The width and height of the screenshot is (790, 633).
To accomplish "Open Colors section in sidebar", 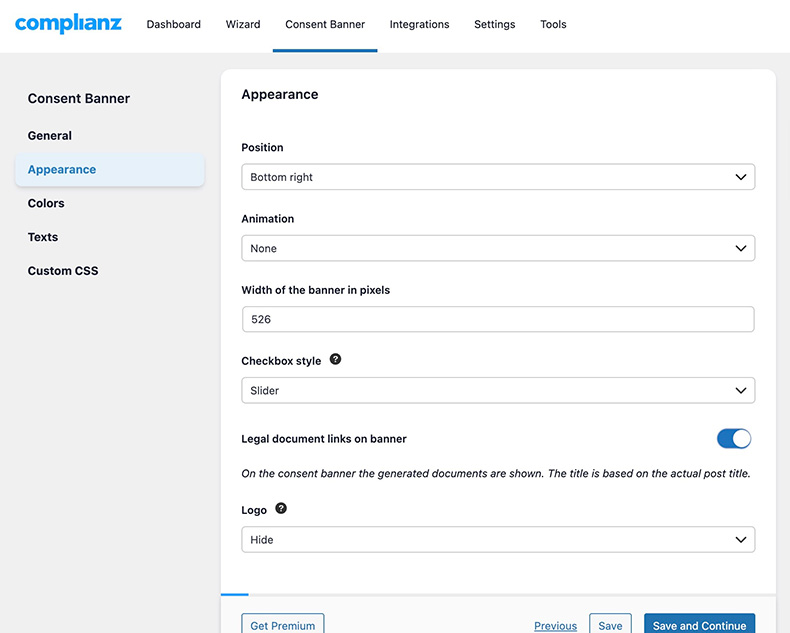I will (x=46, y=203).
